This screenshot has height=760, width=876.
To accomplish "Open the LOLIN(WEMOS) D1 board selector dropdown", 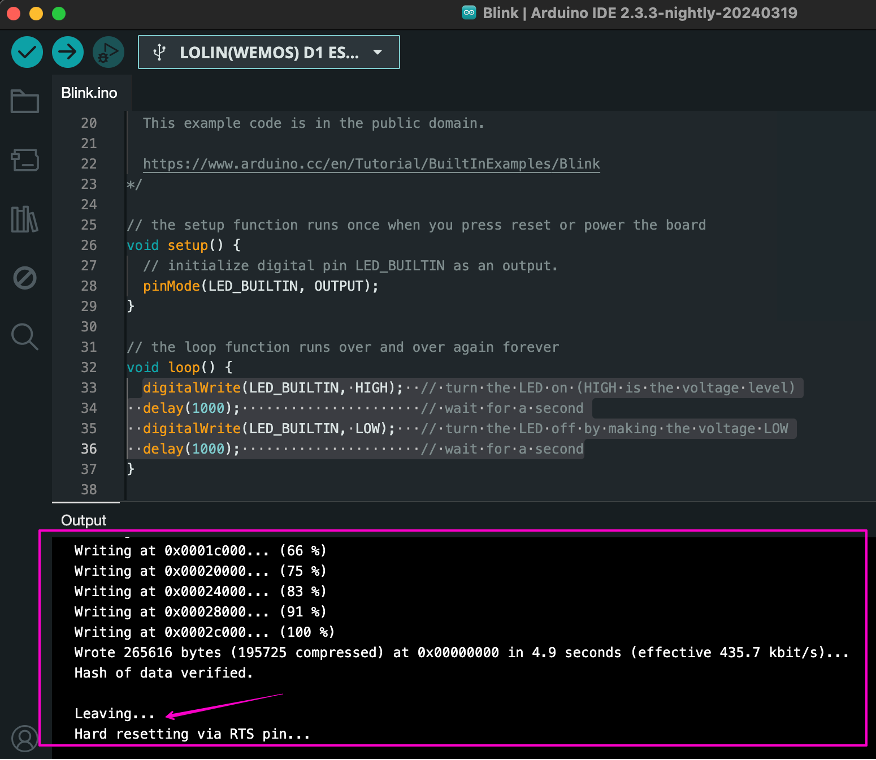I will tap(268, 52).
